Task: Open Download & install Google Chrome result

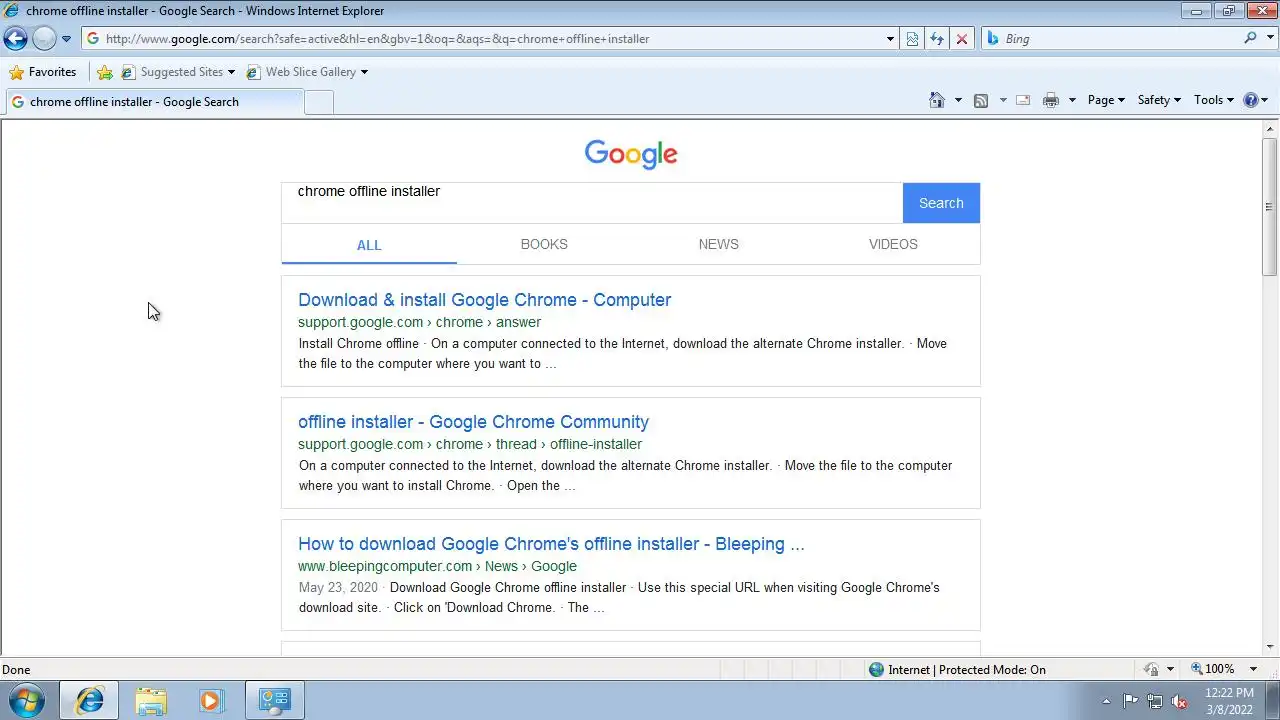Action: click(x=484, y=300)
